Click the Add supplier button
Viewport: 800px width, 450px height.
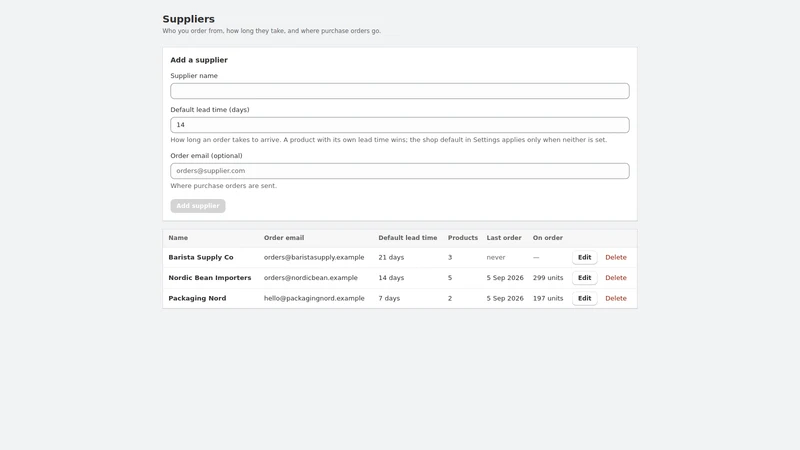[197, 206]
